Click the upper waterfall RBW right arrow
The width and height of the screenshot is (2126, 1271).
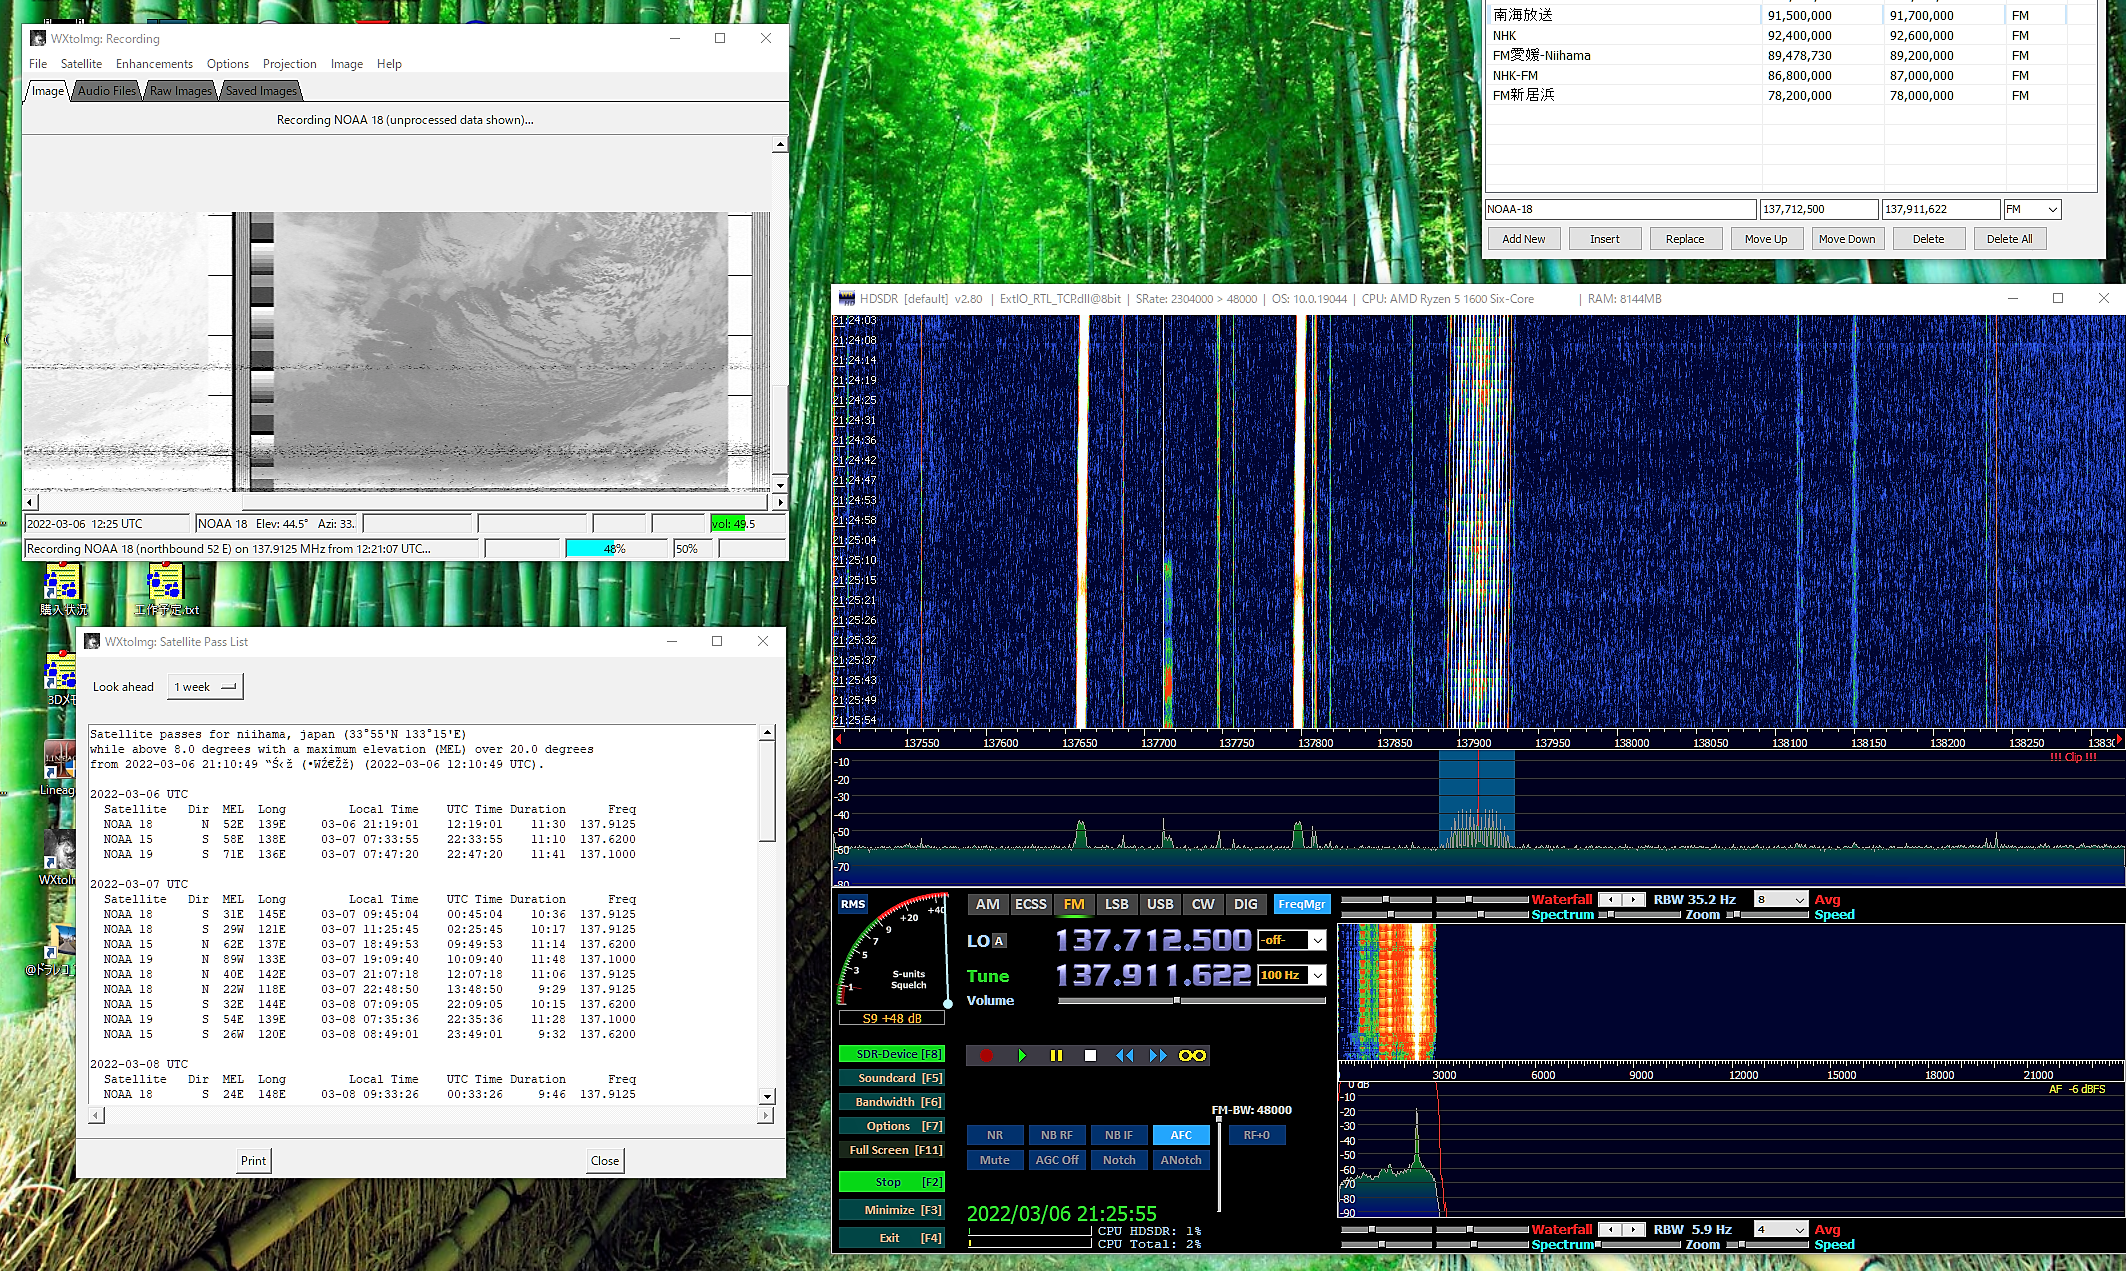(1634, 900)
